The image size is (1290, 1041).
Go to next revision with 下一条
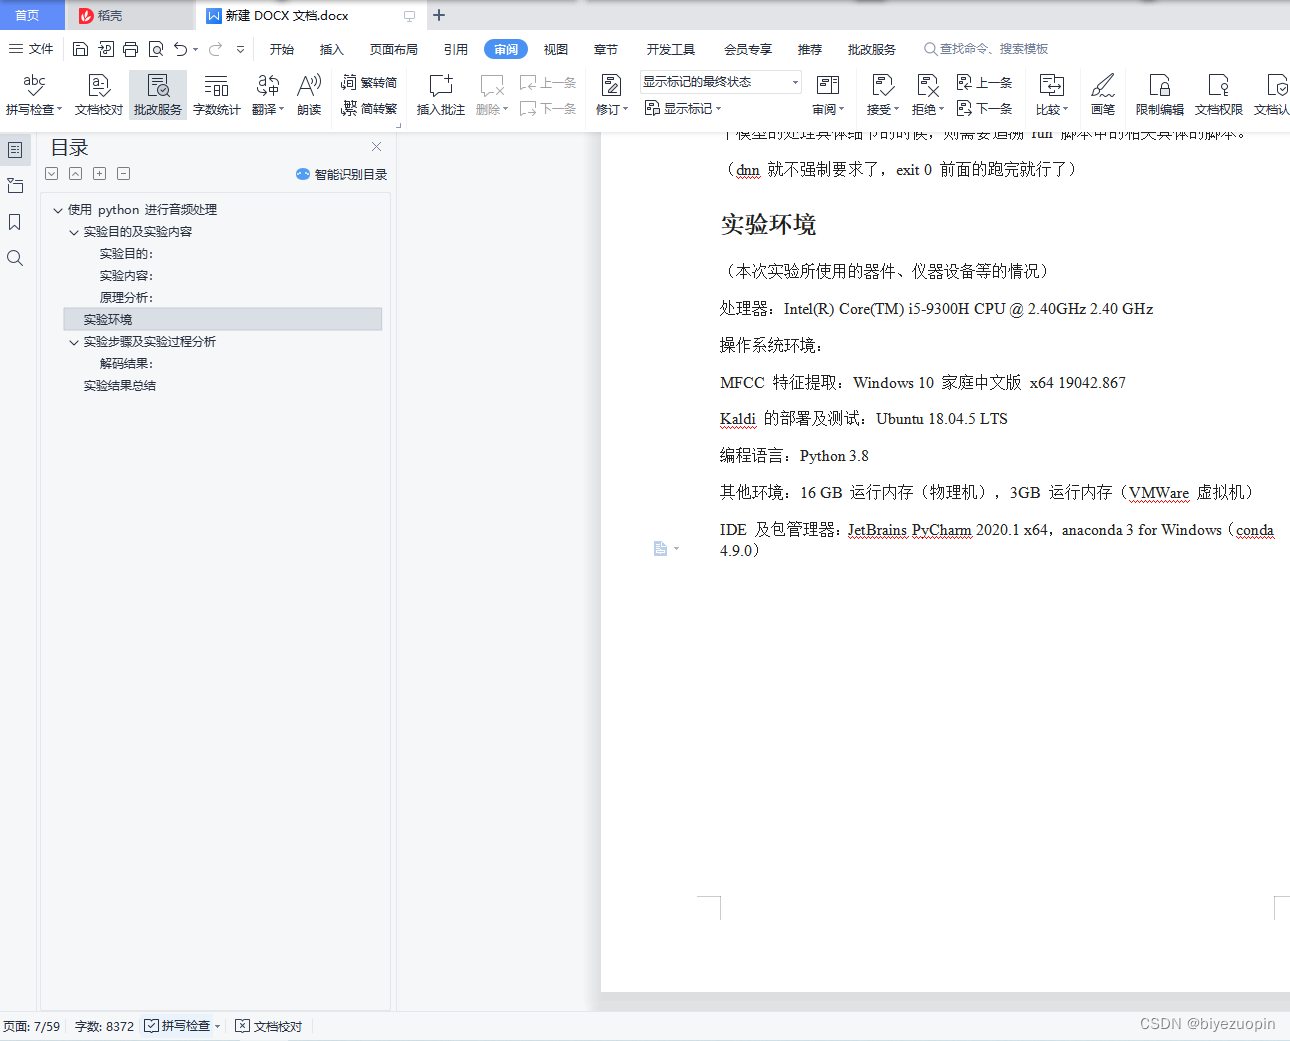point(985,108)
